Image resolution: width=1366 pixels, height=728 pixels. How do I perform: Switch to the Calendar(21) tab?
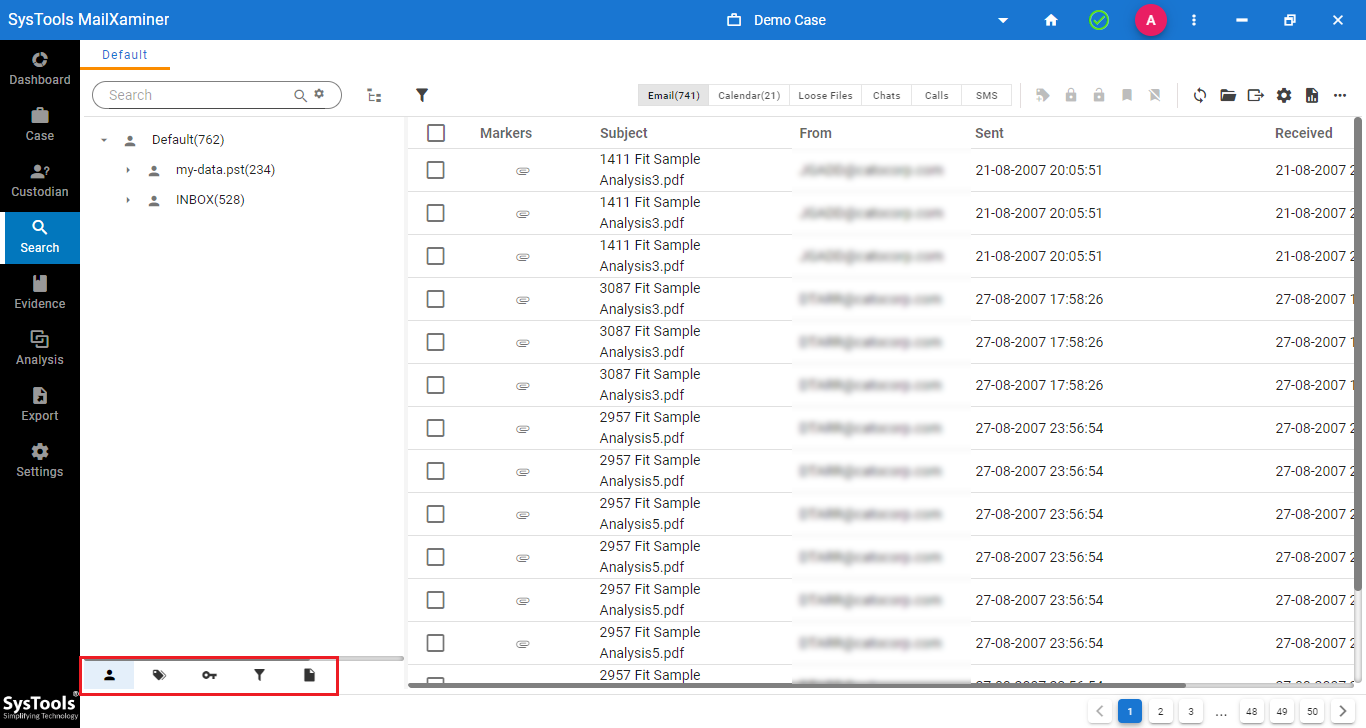(749, 95)
